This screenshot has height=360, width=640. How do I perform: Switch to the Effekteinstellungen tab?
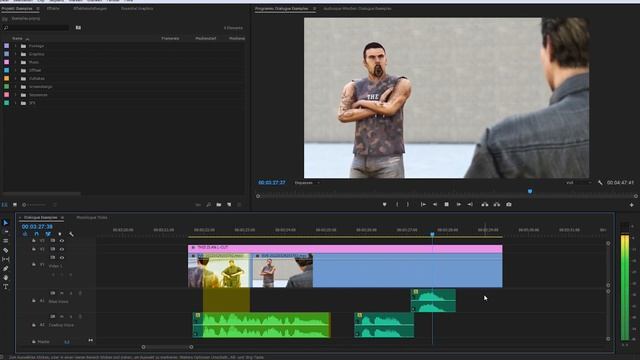click(x=90, y=9)
